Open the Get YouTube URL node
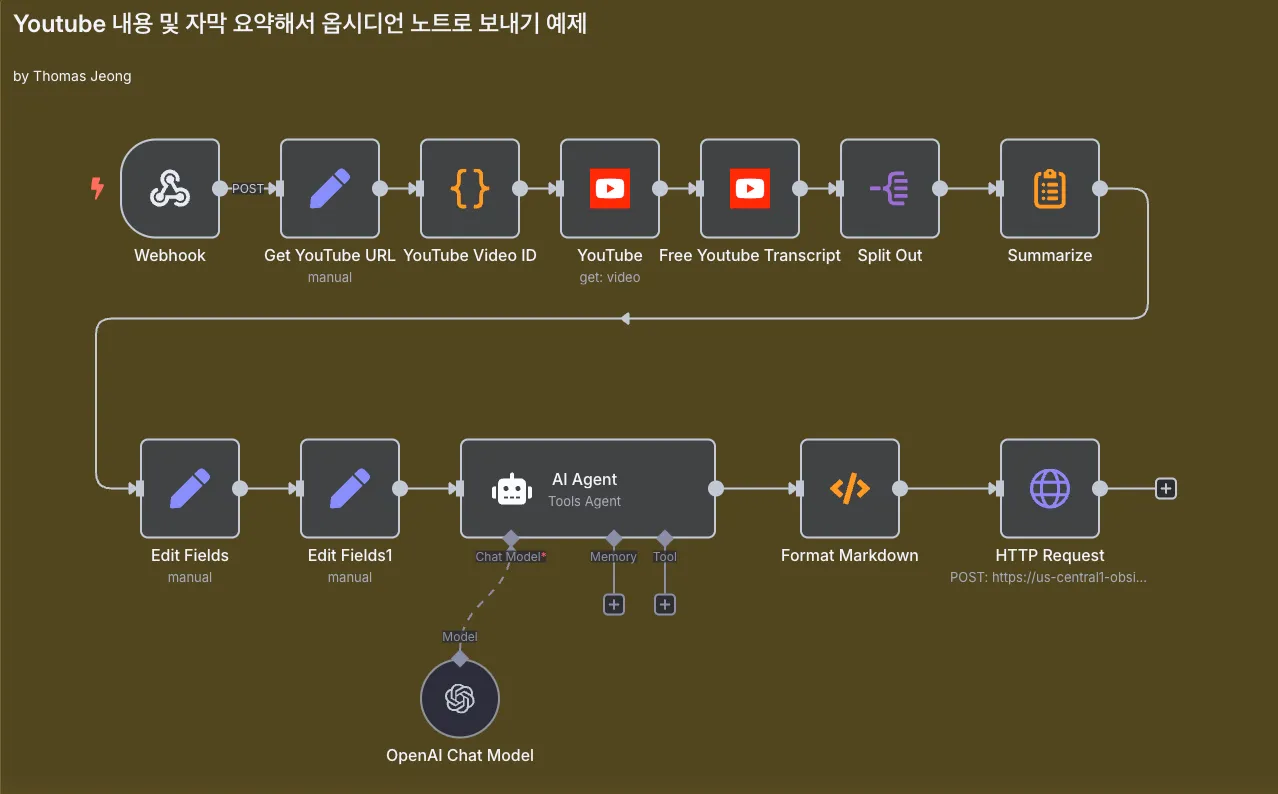The image size is (1278, 794). 329,188
